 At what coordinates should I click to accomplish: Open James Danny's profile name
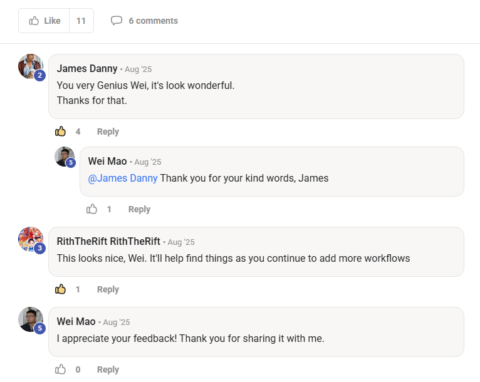[x=87, y=69]
